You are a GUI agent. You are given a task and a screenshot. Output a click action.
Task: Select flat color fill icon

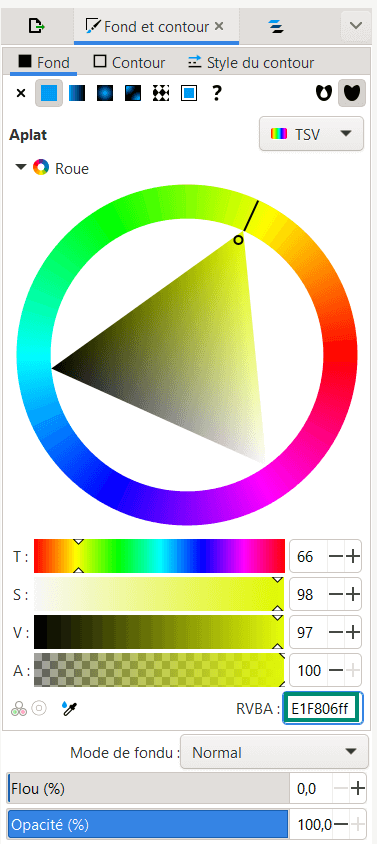point(49,94)
